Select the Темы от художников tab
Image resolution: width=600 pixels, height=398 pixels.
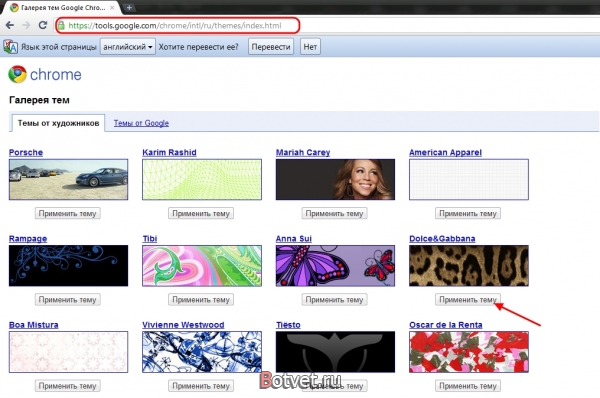(58, 123)
